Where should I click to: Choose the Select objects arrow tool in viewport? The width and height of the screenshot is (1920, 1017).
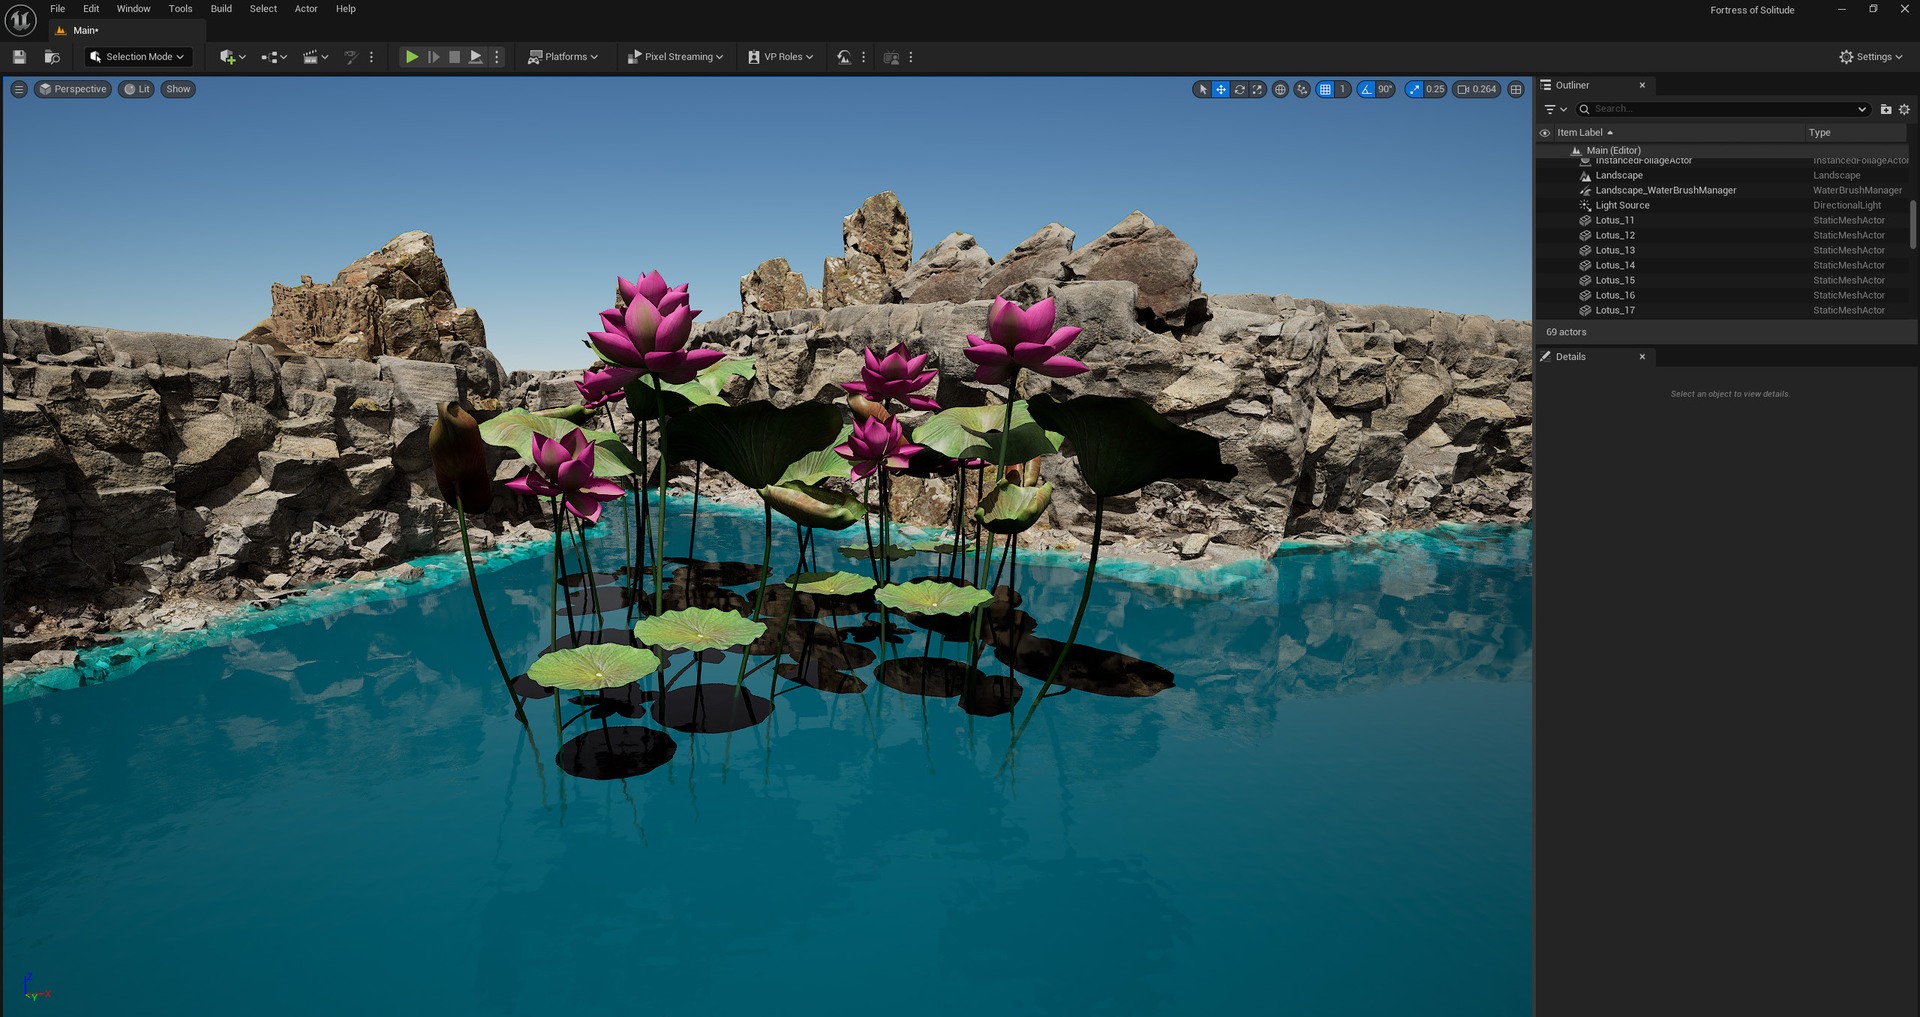click(x=1203, y=89)
